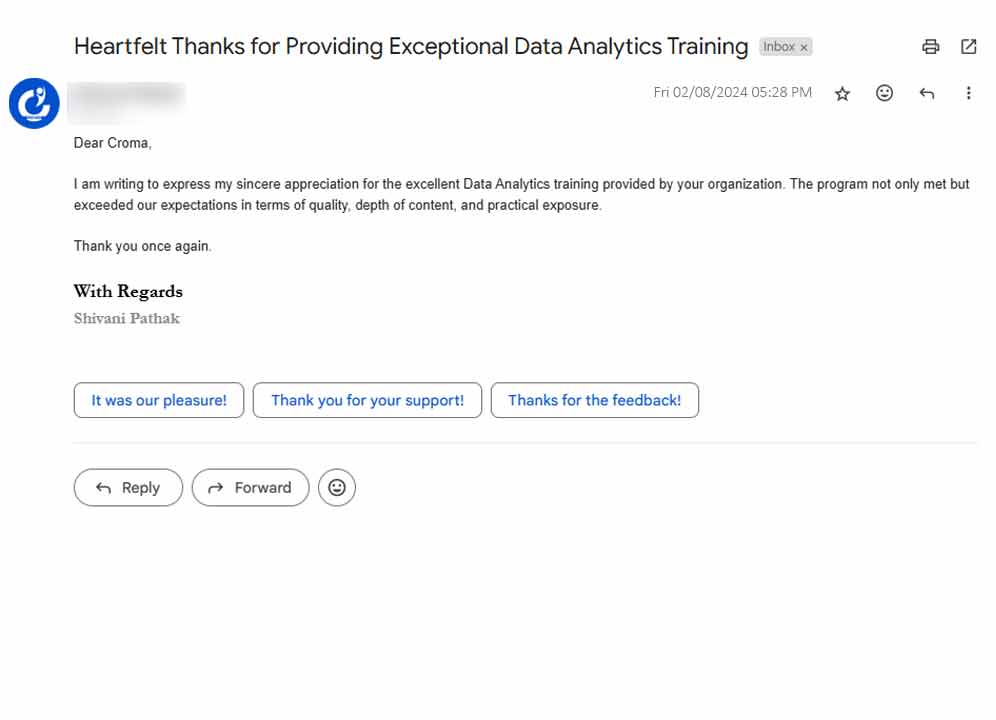Choose the "It was our pleasure!" smart reply
This screenshot has width=996, height=720.
159,400
